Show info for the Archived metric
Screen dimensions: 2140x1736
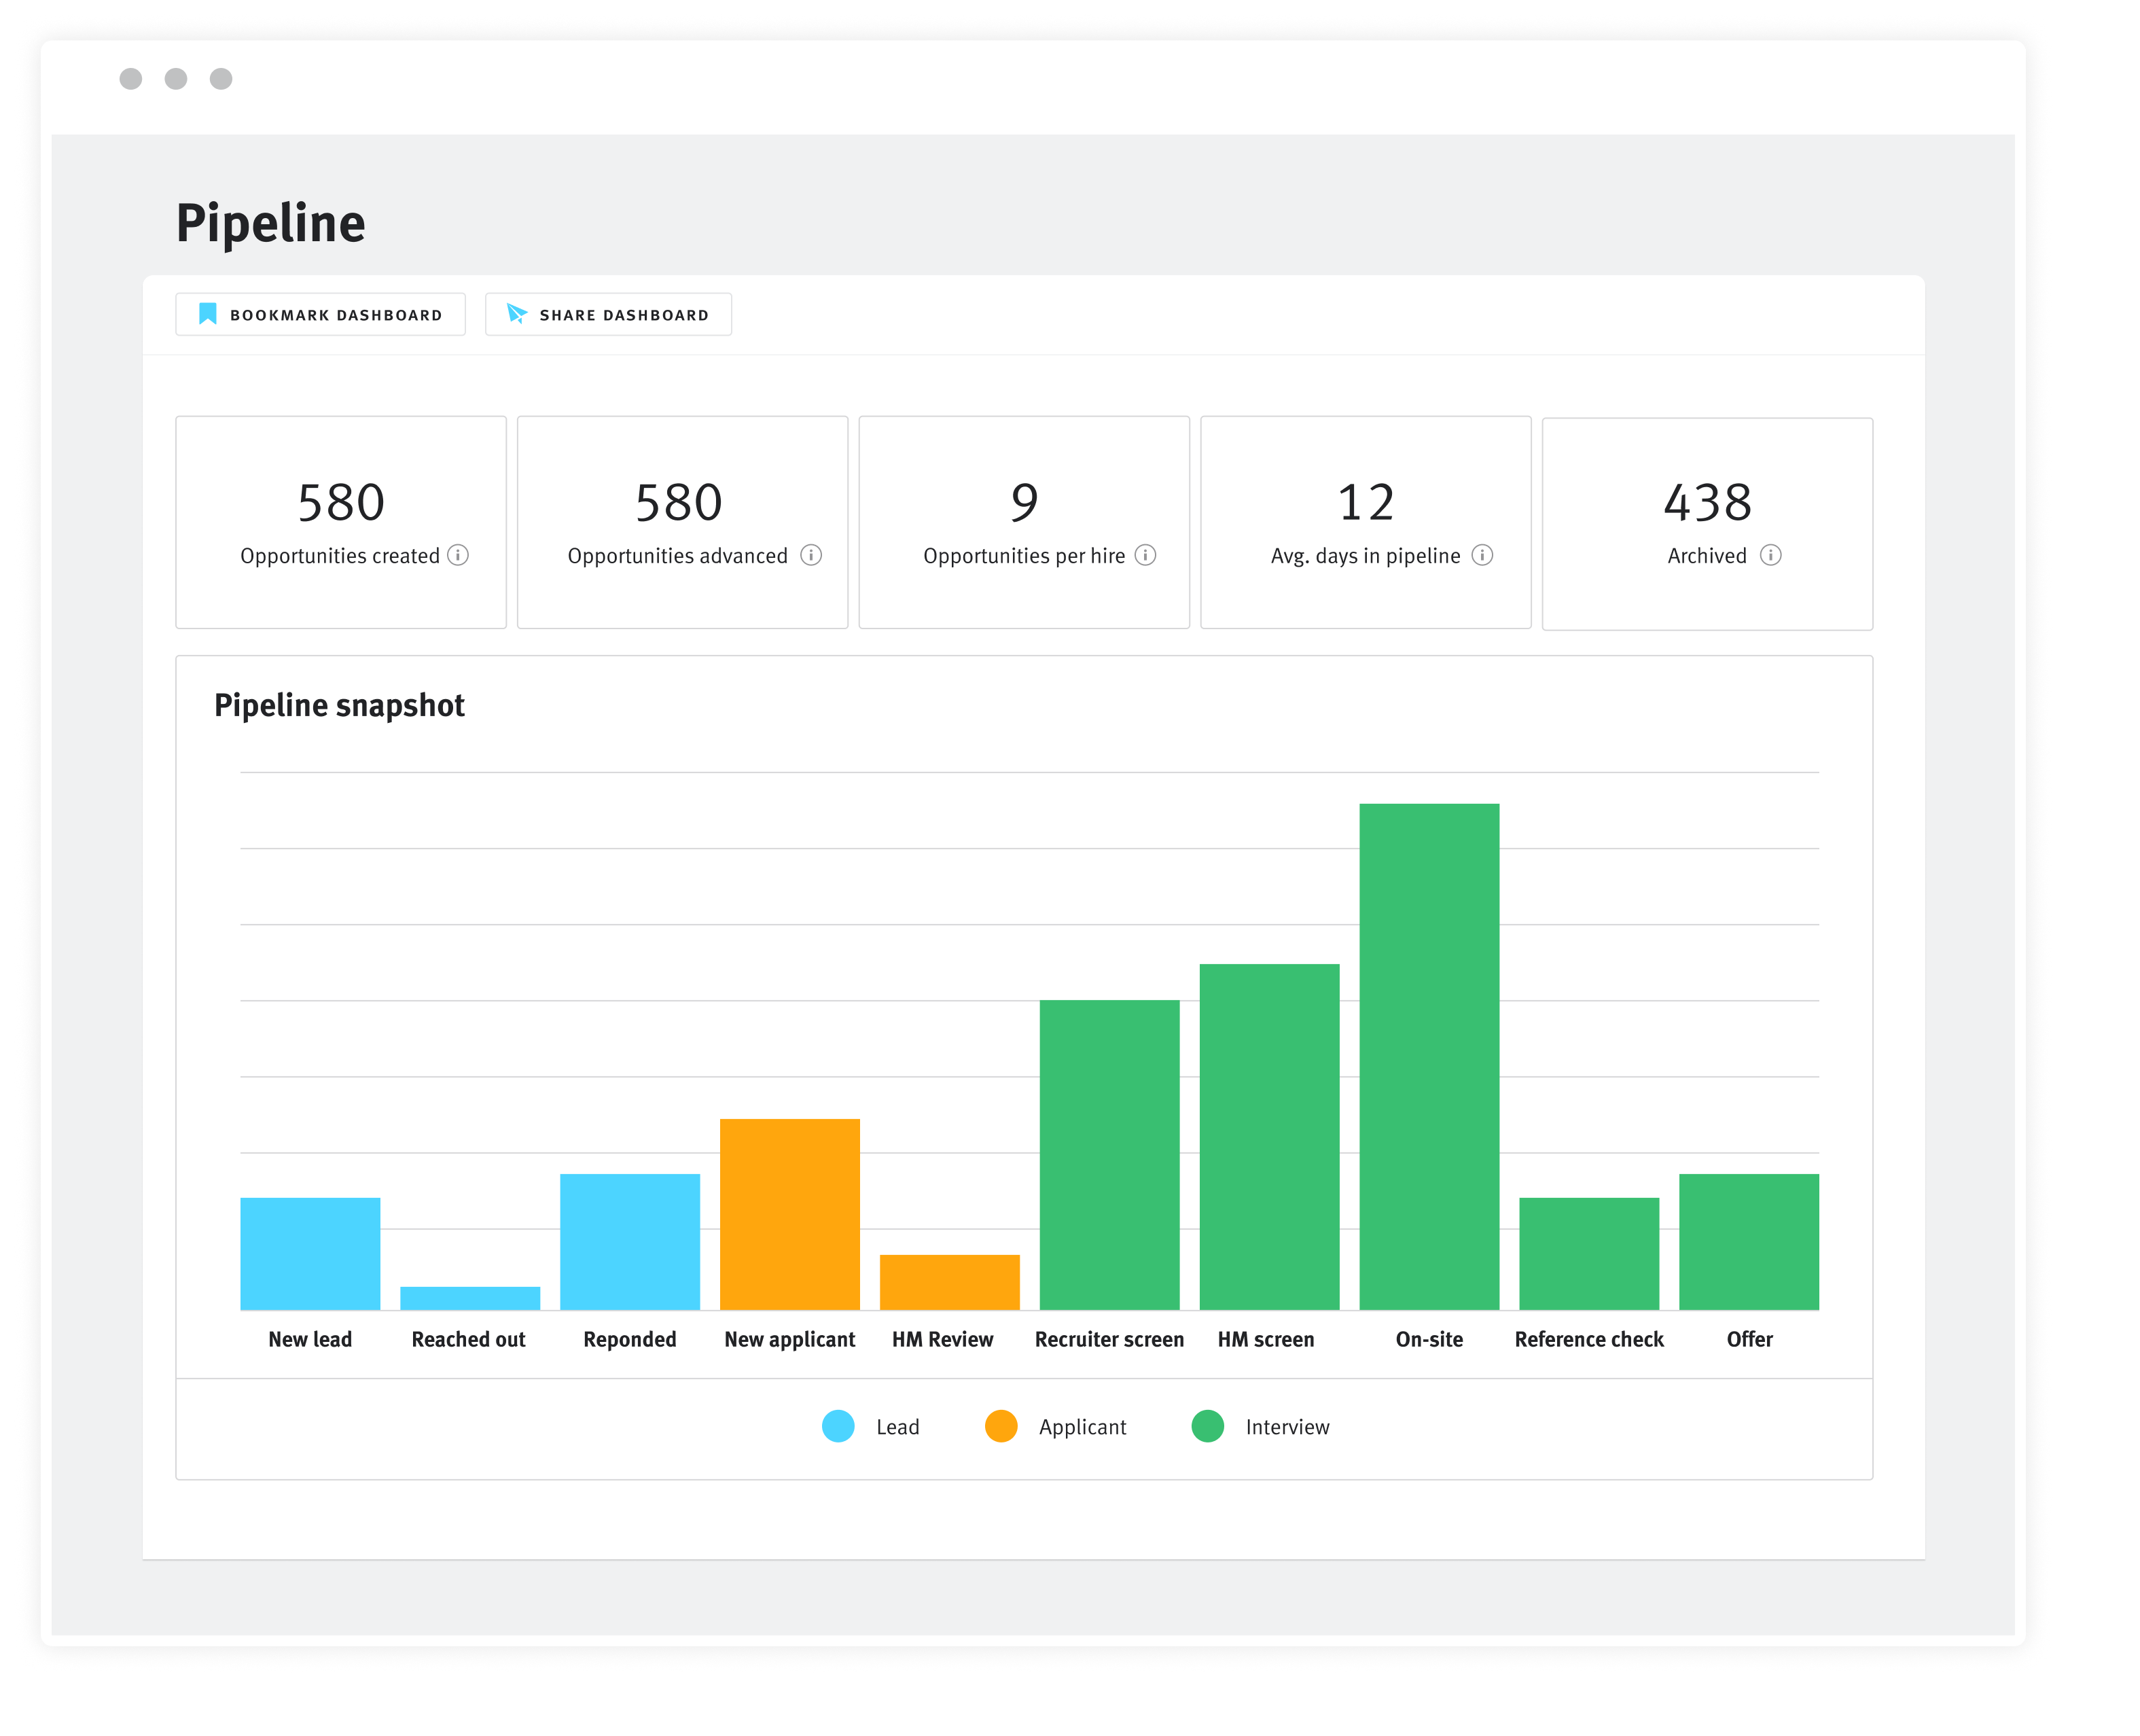pyautogui.click(x=1771, y=555)
